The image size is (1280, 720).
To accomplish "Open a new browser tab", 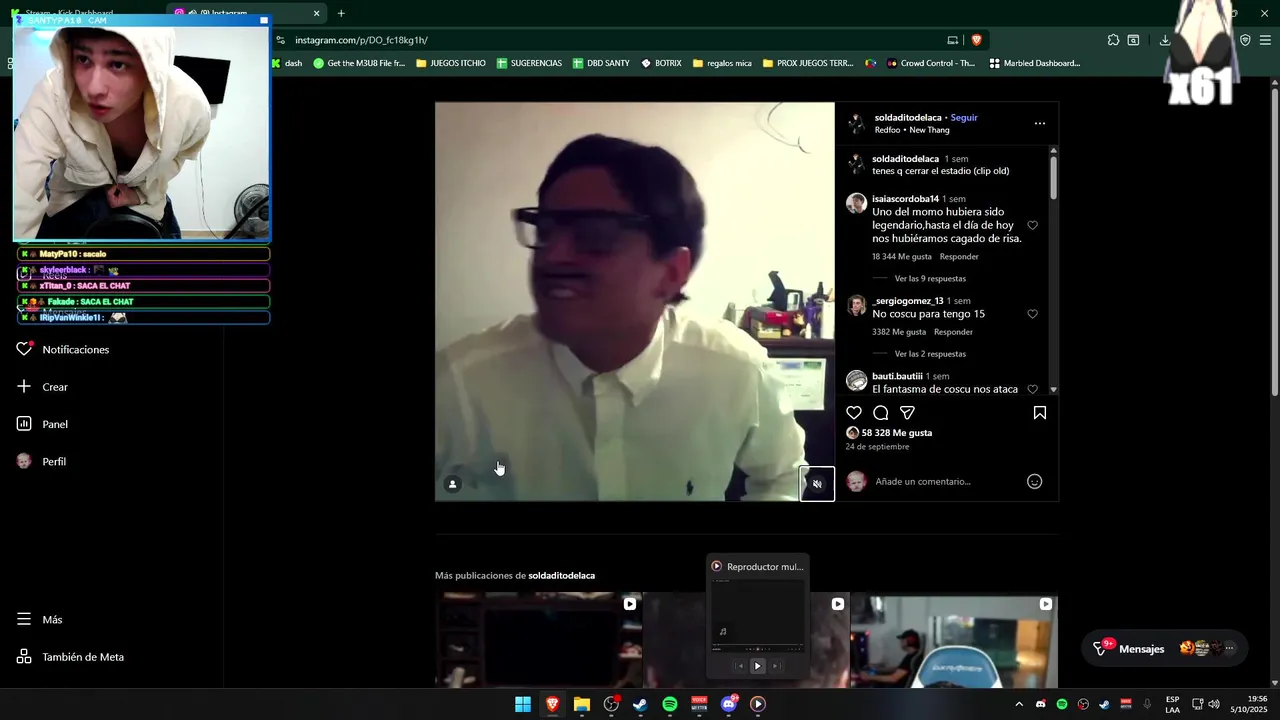I will (341, 13).
